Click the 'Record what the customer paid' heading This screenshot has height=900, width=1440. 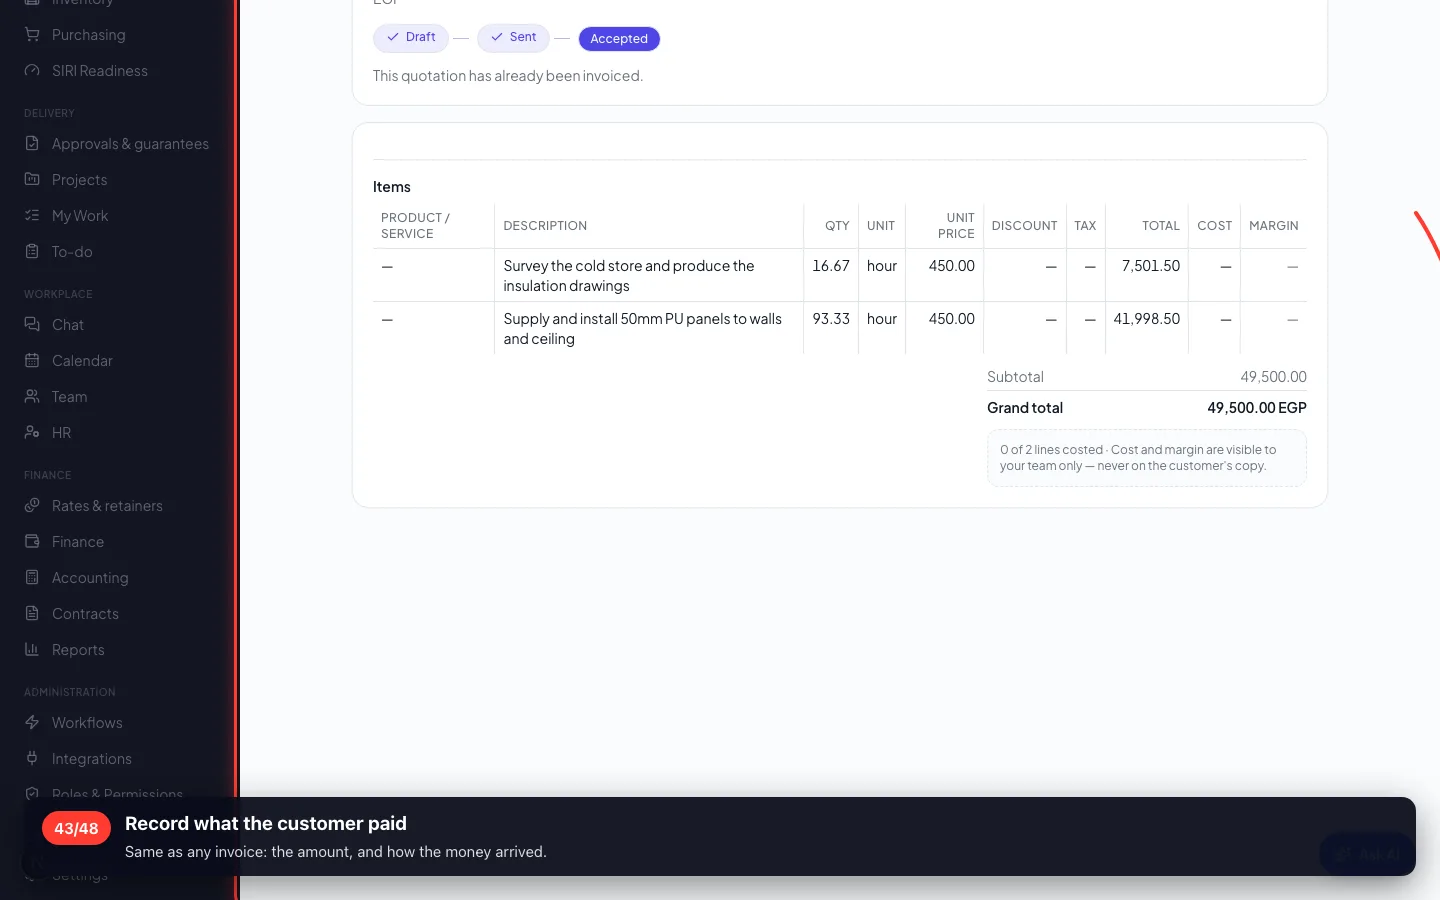(x=266, y=824)
